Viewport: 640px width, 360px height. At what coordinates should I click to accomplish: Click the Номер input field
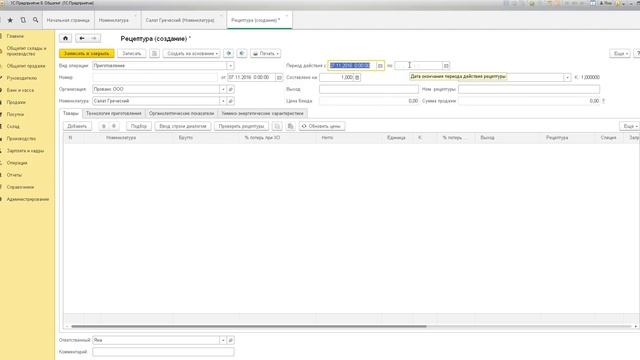[155, 77]
